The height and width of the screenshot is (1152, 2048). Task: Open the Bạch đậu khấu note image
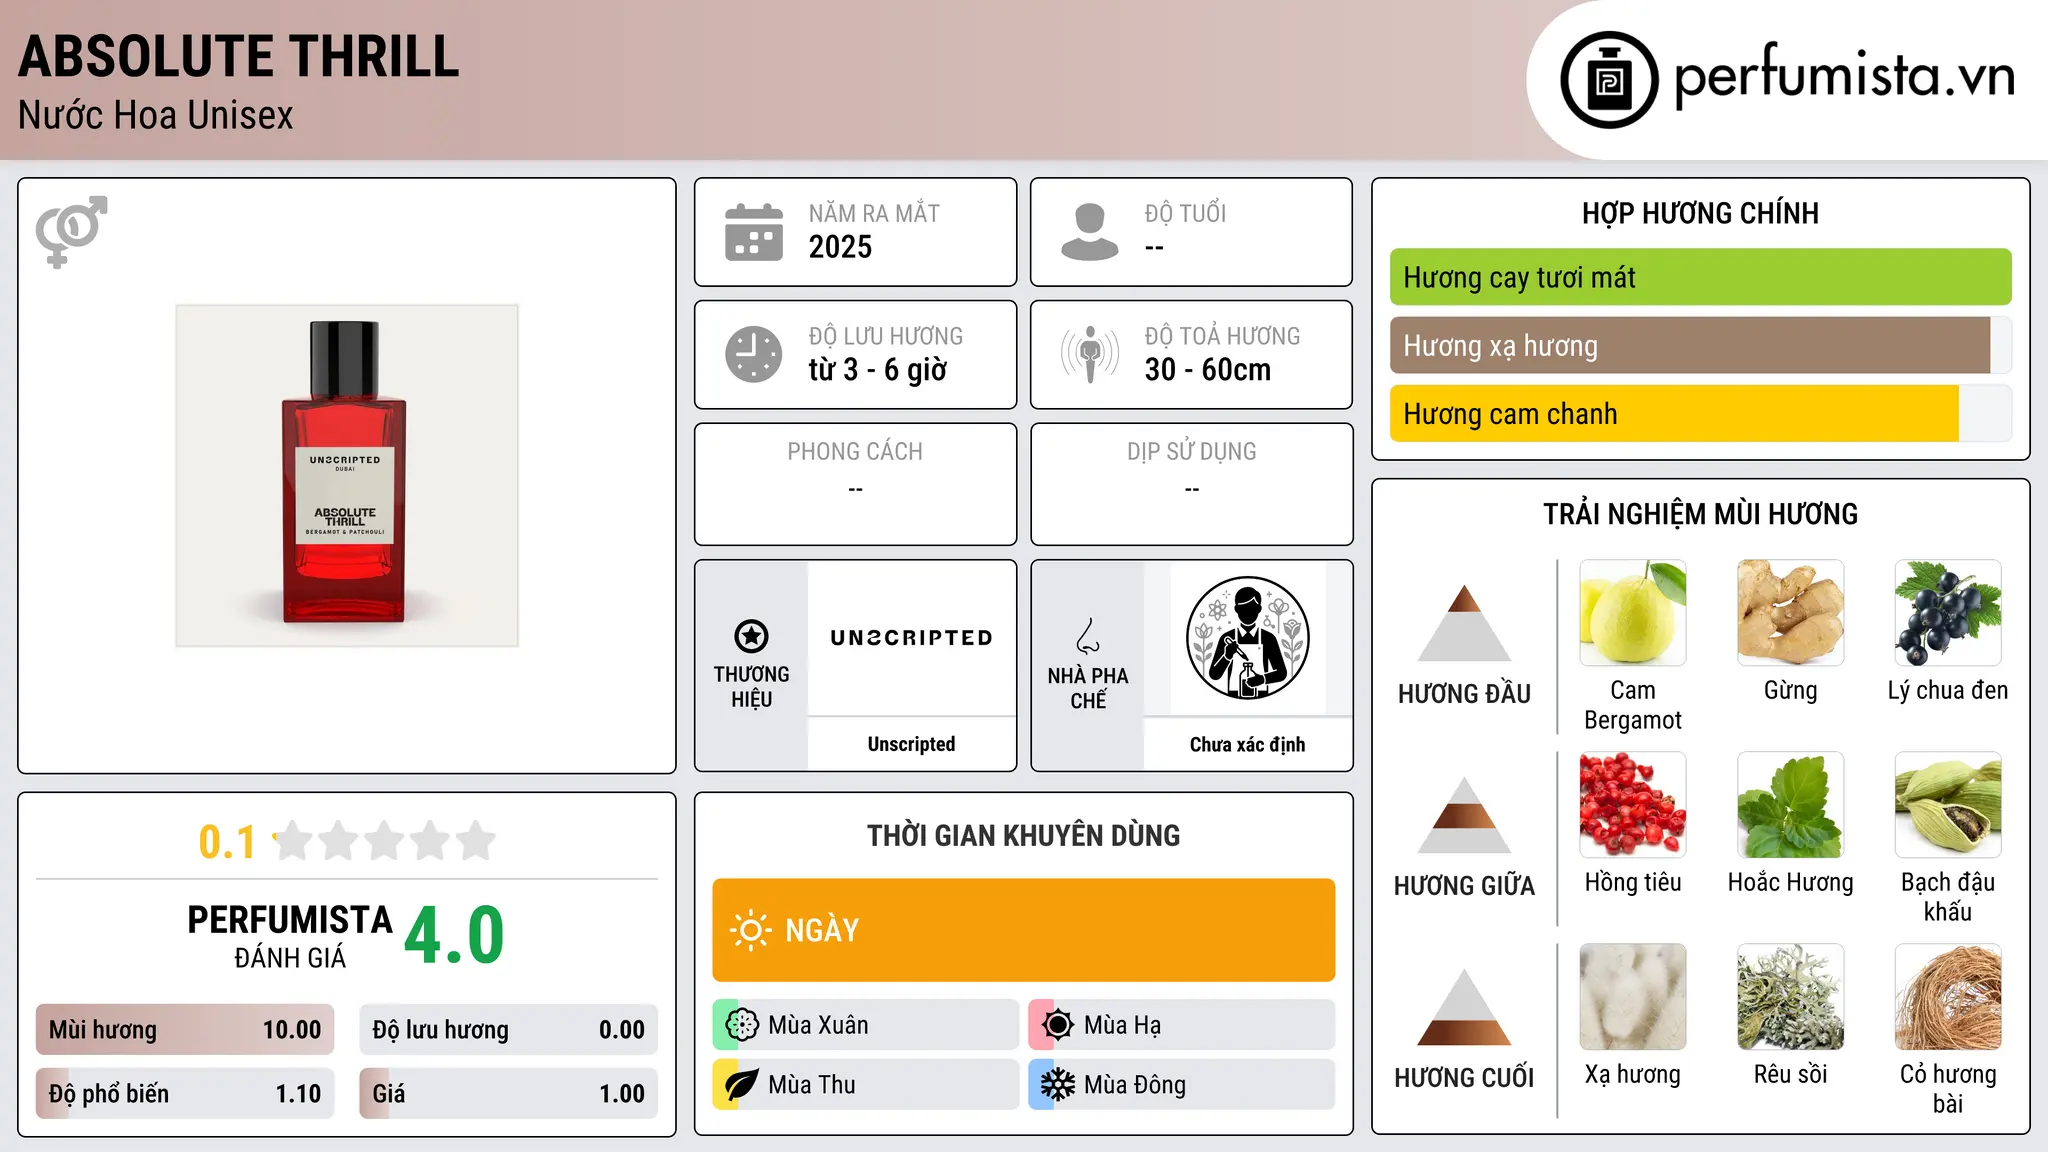click(x=1948, y=805)
